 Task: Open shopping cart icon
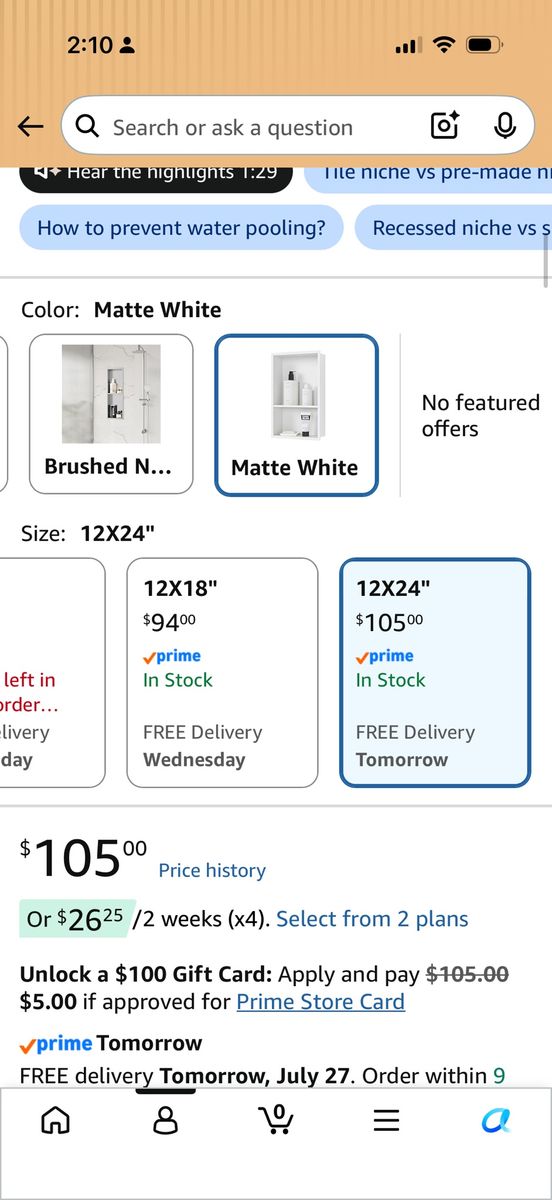[x=276, y=1119]
